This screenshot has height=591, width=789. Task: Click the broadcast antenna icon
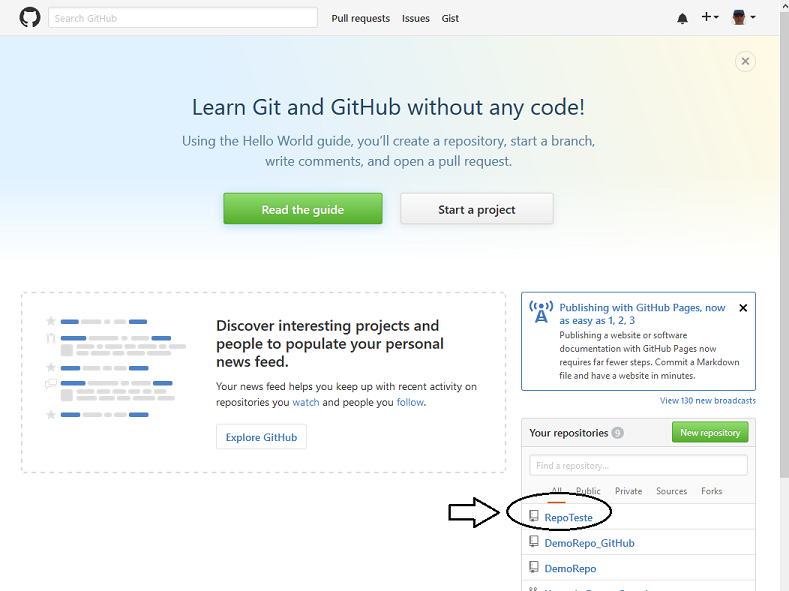coord(541,312)
